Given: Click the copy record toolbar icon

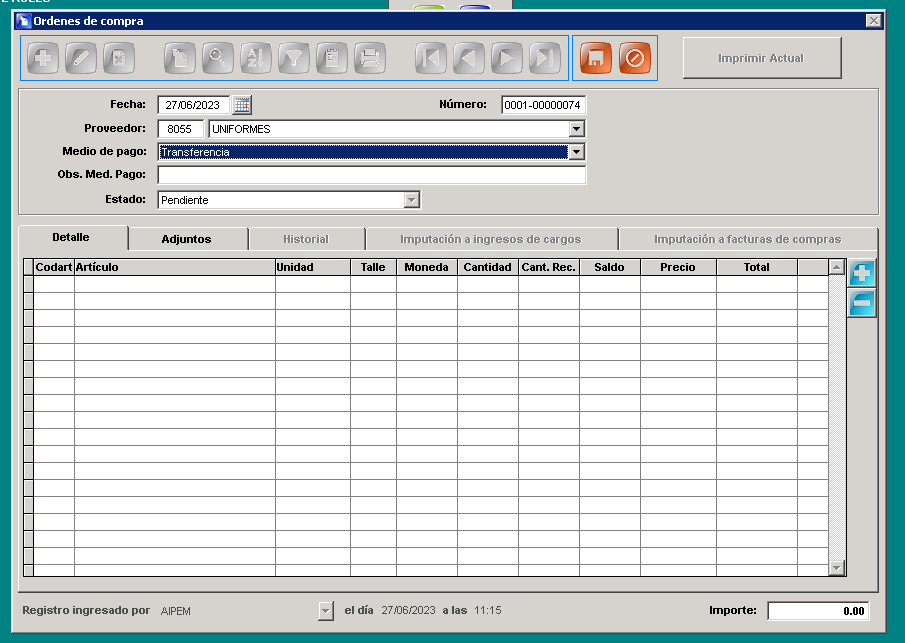Looking at the screenshot, I should tap(179, 58).
